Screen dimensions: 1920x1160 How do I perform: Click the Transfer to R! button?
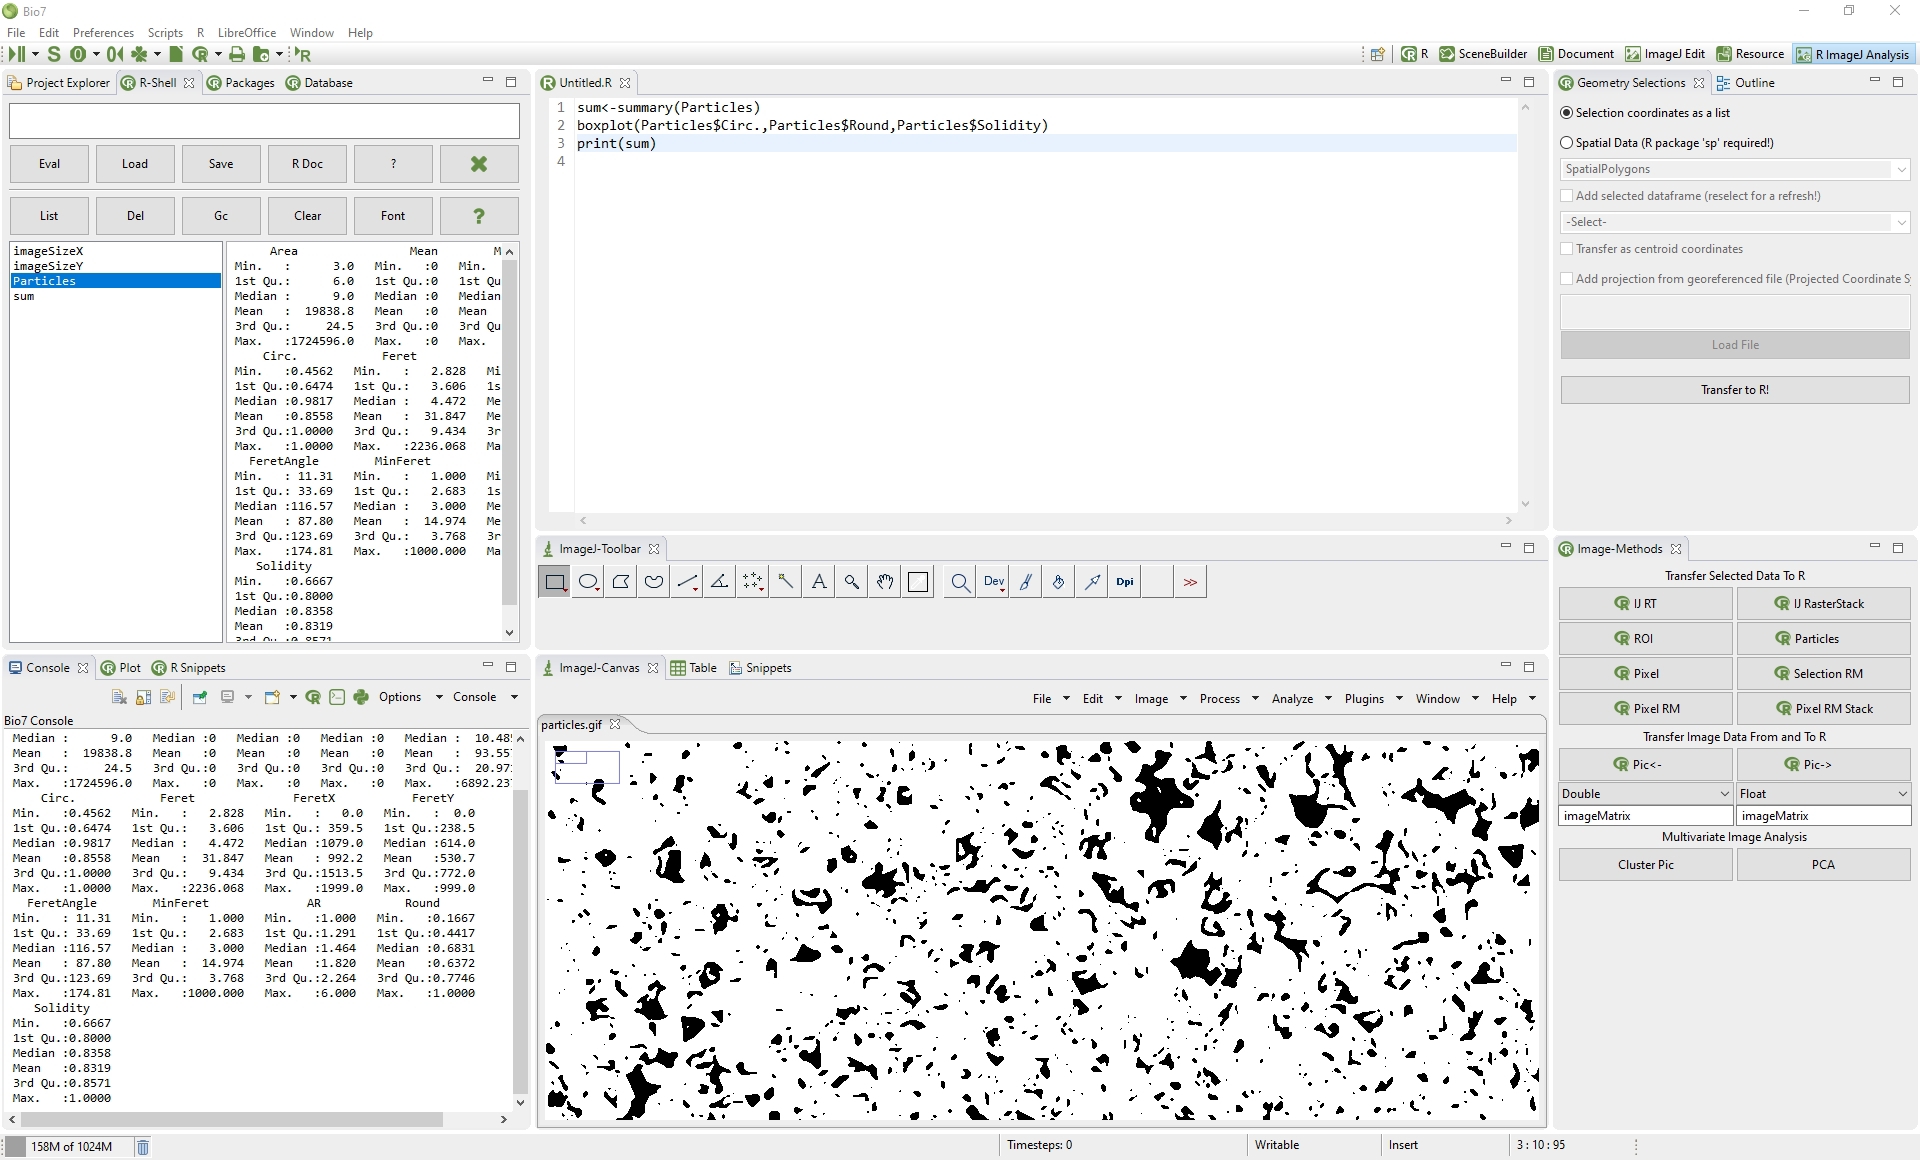tap(1733, 388)
